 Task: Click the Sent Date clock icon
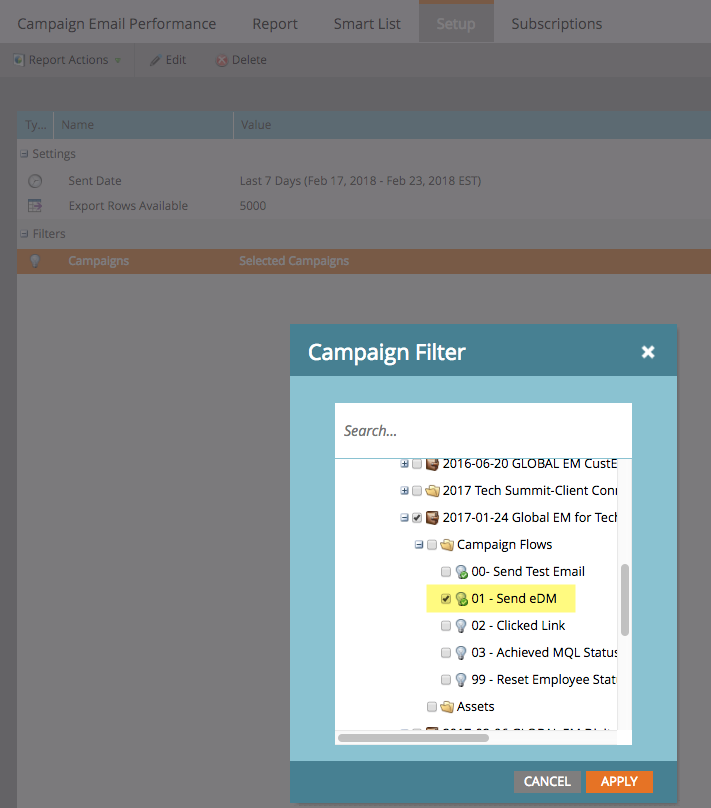coord(35,181)
